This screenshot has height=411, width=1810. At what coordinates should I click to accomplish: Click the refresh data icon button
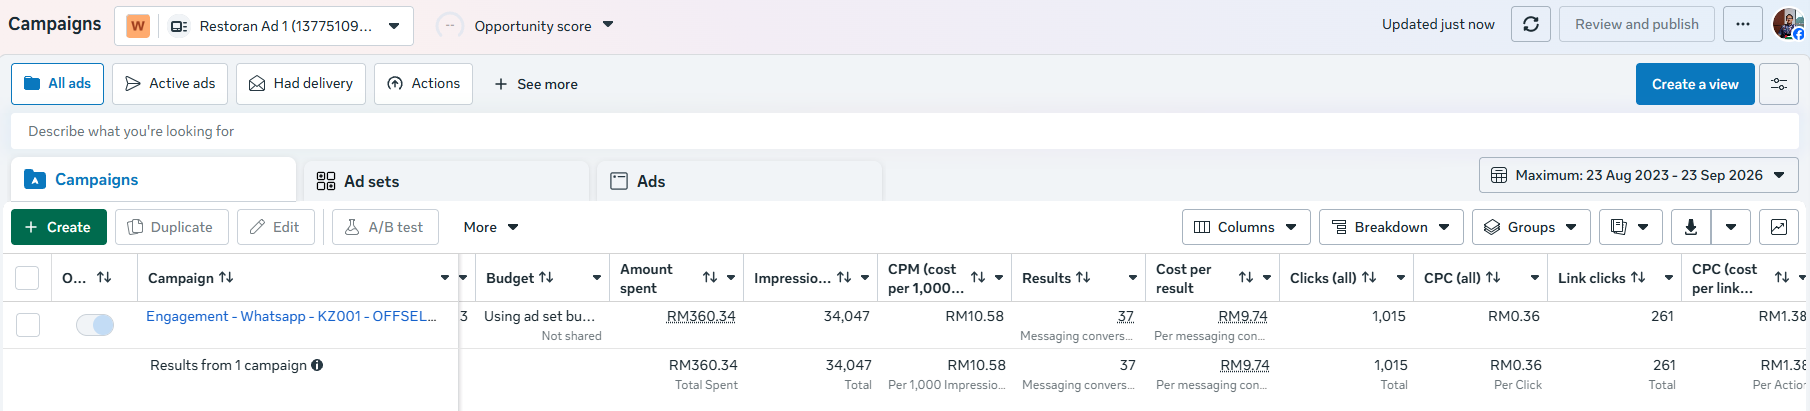pyautogui.click(x=1531, y=24)
